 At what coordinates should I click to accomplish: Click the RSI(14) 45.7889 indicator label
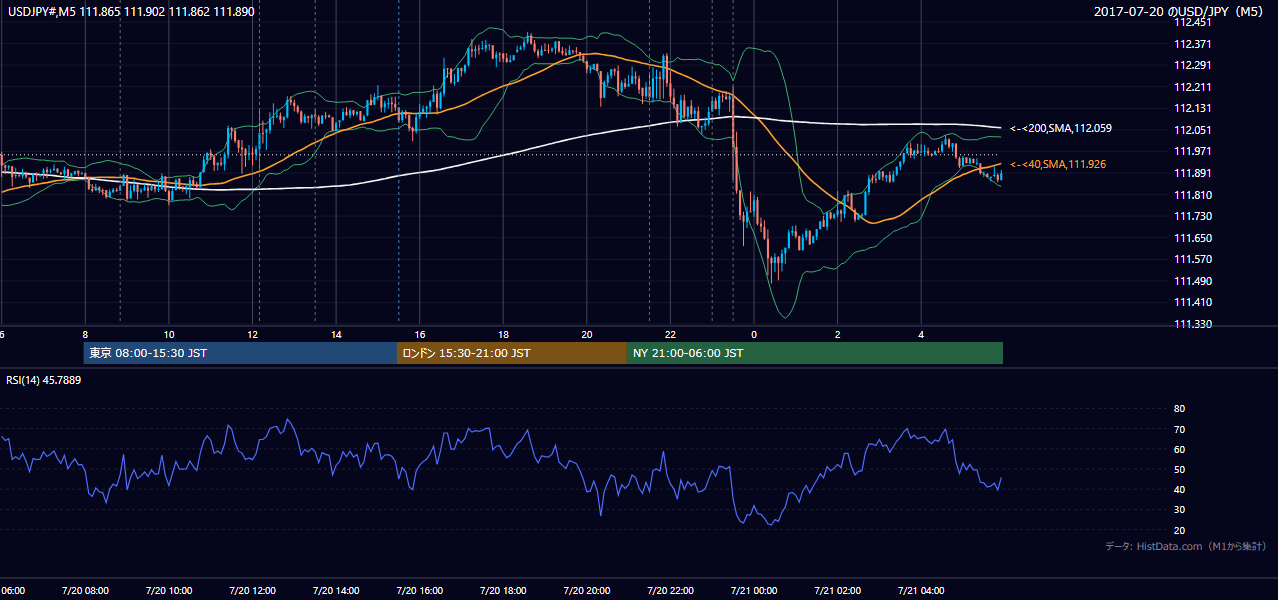coord(44,381)
